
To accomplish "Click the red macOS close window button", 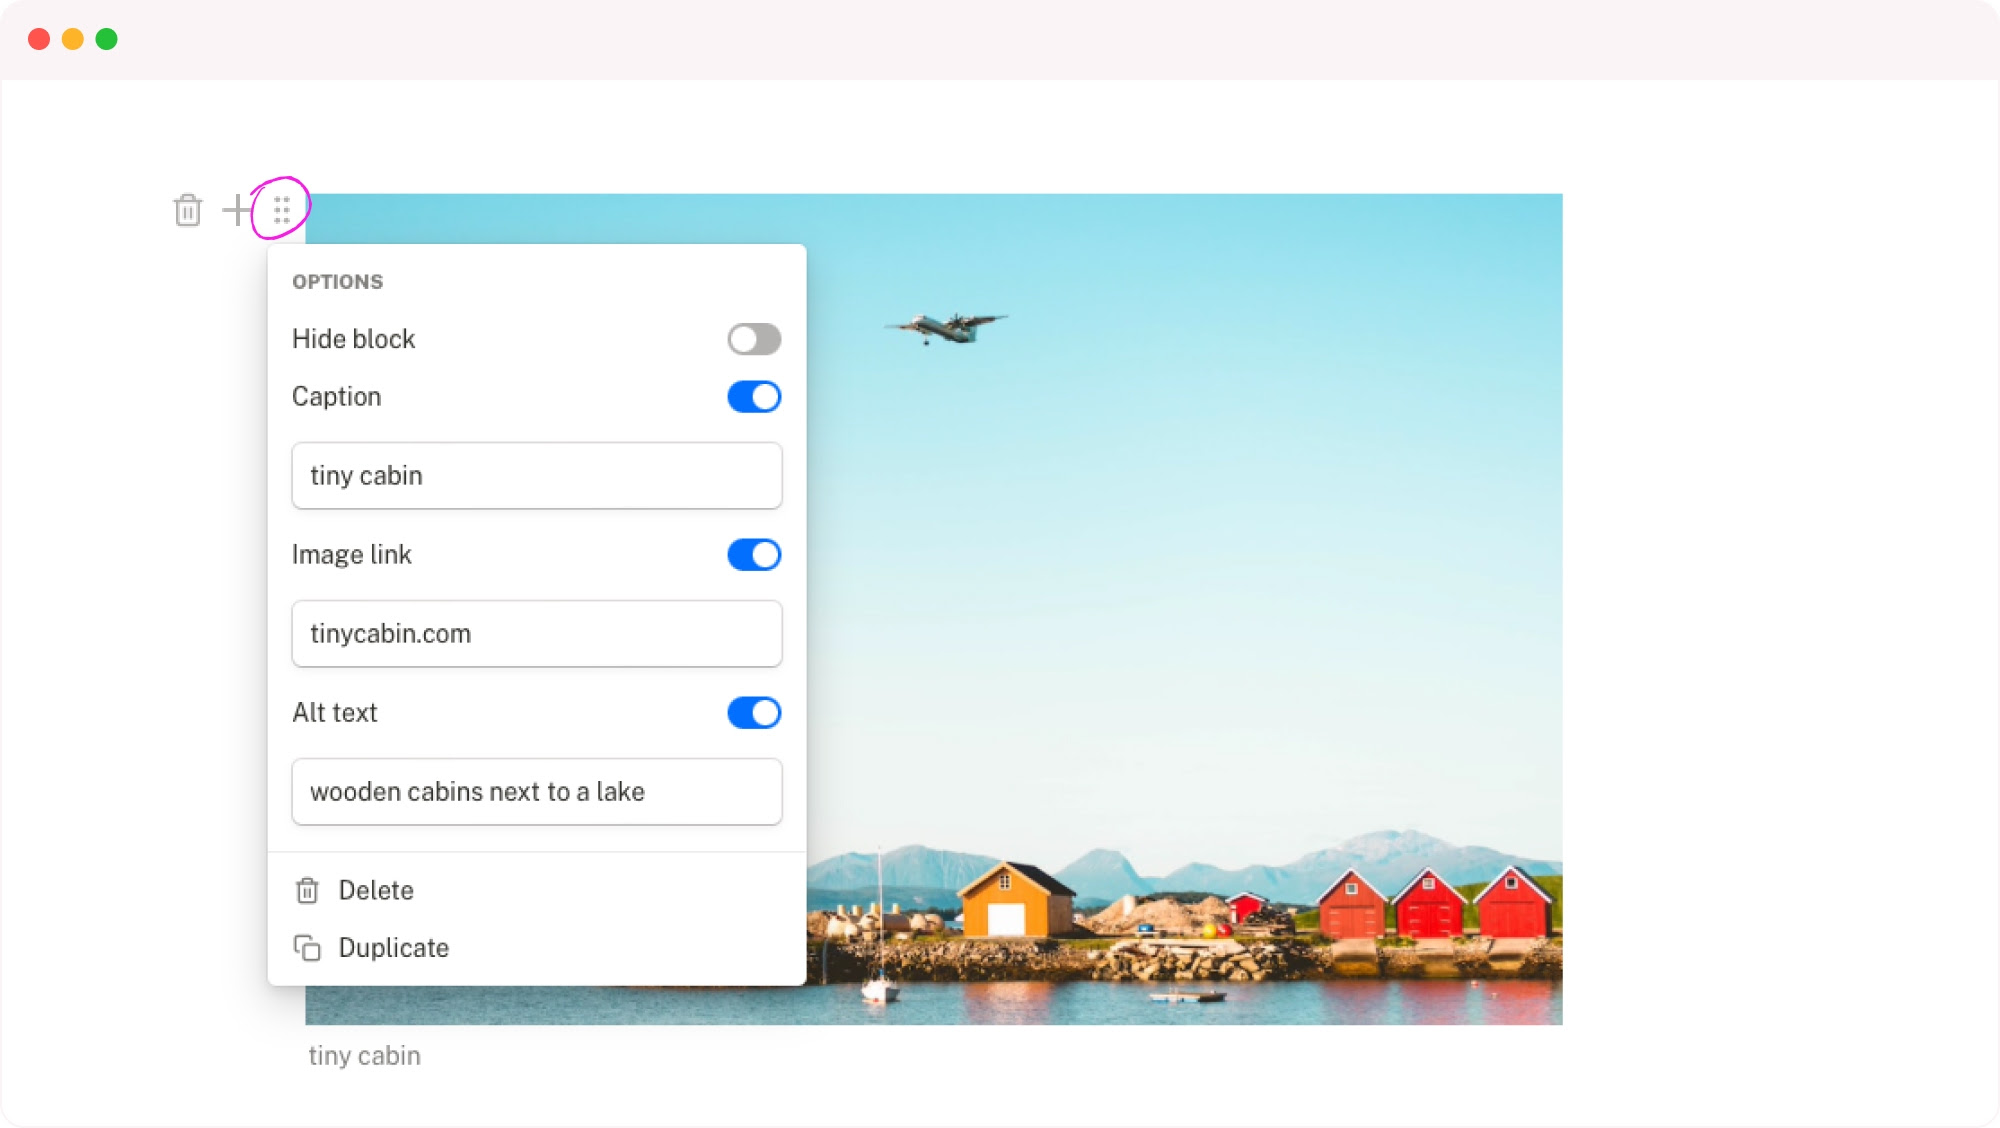I will [x=39, y=39].
